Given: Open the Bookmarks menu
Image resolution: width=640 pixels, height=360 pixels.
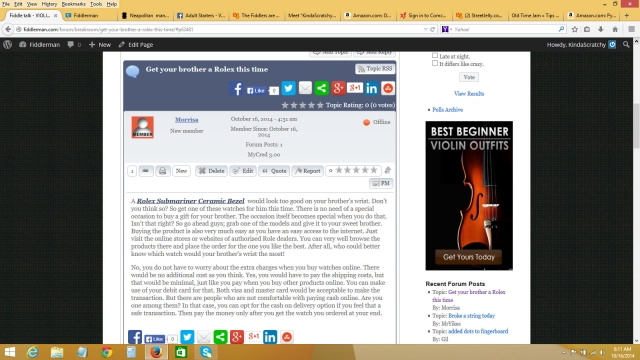Looking at the screenshot, I should click(73, 4).
